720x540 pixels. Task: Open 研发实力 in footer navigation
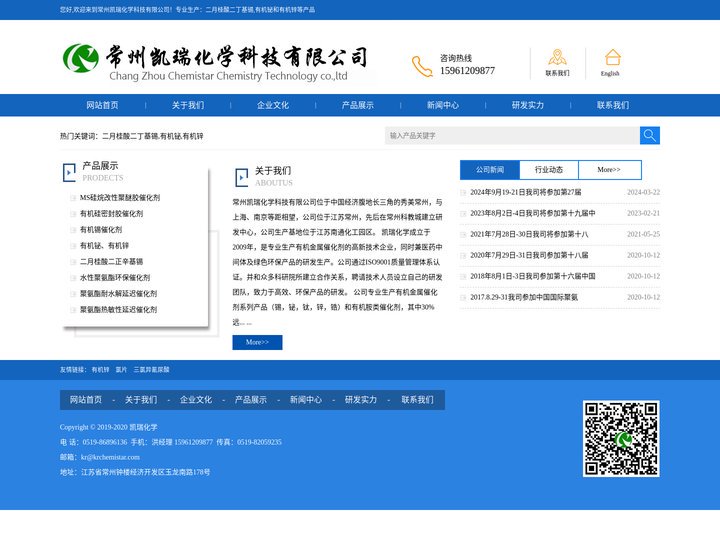pos(361,400)
